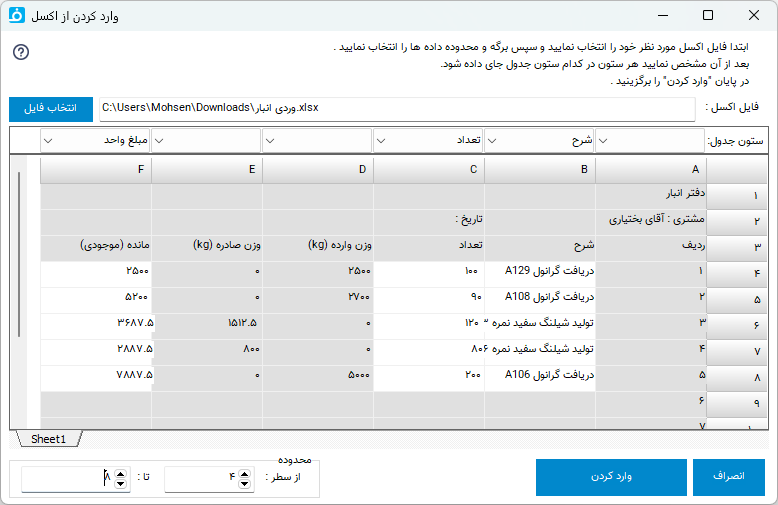The width and height of the screenshot is (778, 505).
Task: Click the cell with value ۱۵۱۲.۵
Action: (206, 326)
